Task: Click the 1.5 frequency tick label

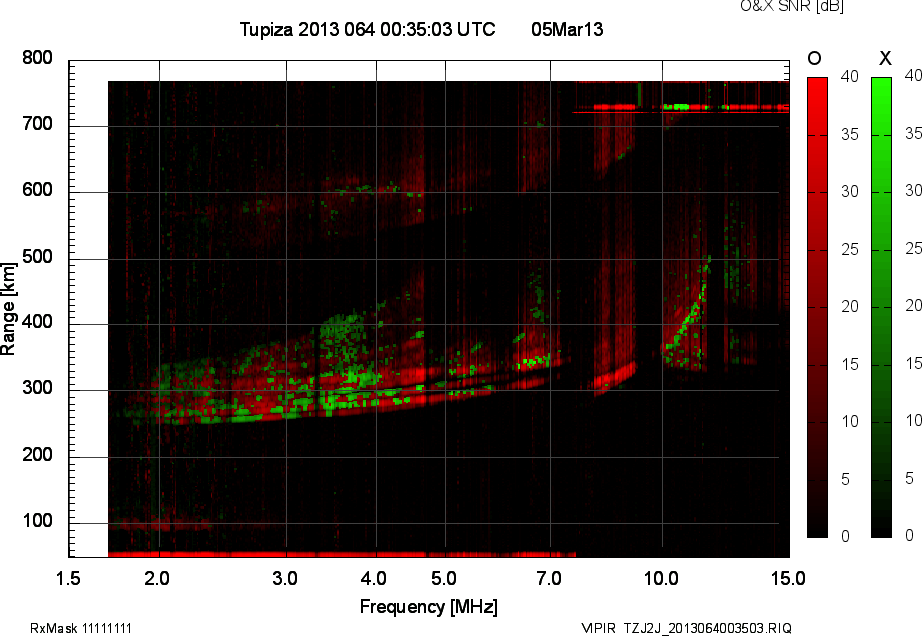Action: click(68, 578)
